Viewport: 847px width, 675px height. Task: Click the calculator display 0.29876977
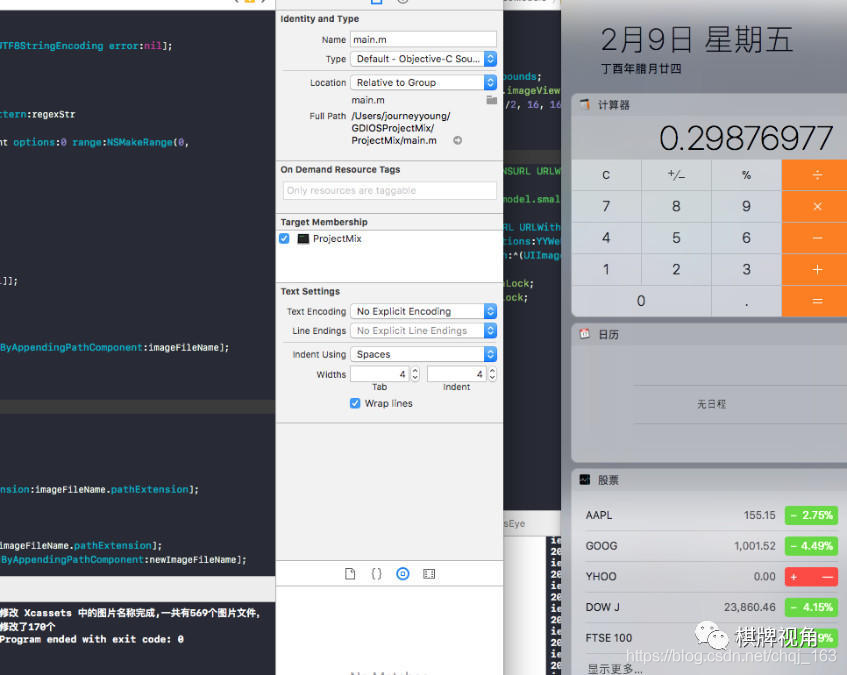pyautogui.click(x=745, y=138)
